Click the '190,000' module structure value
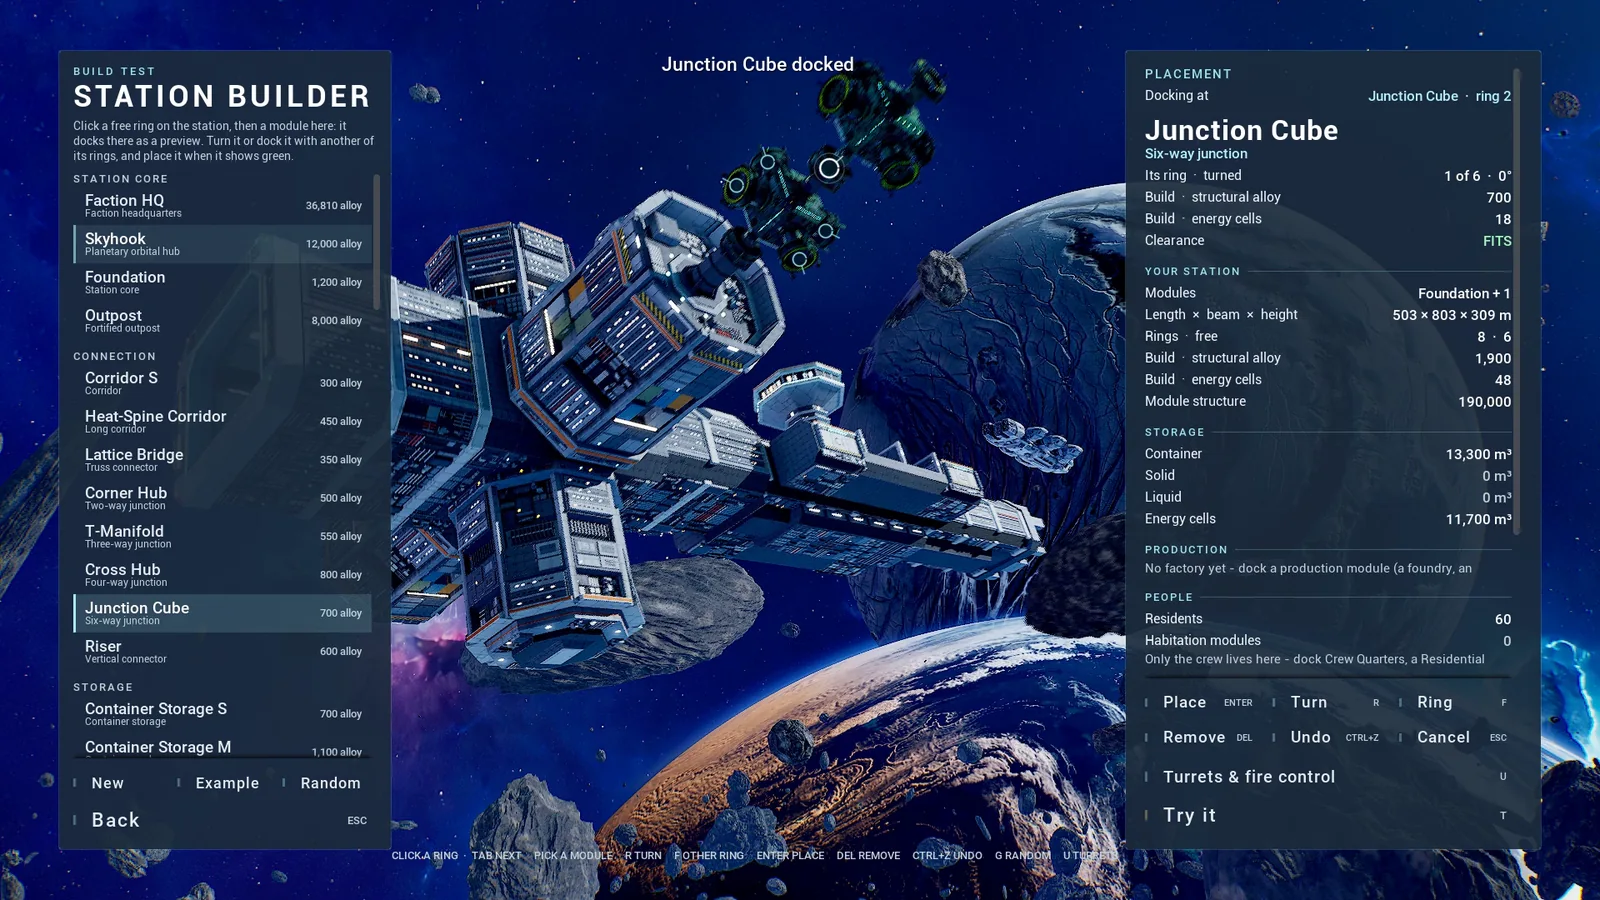 click(x=1484, y=402)
